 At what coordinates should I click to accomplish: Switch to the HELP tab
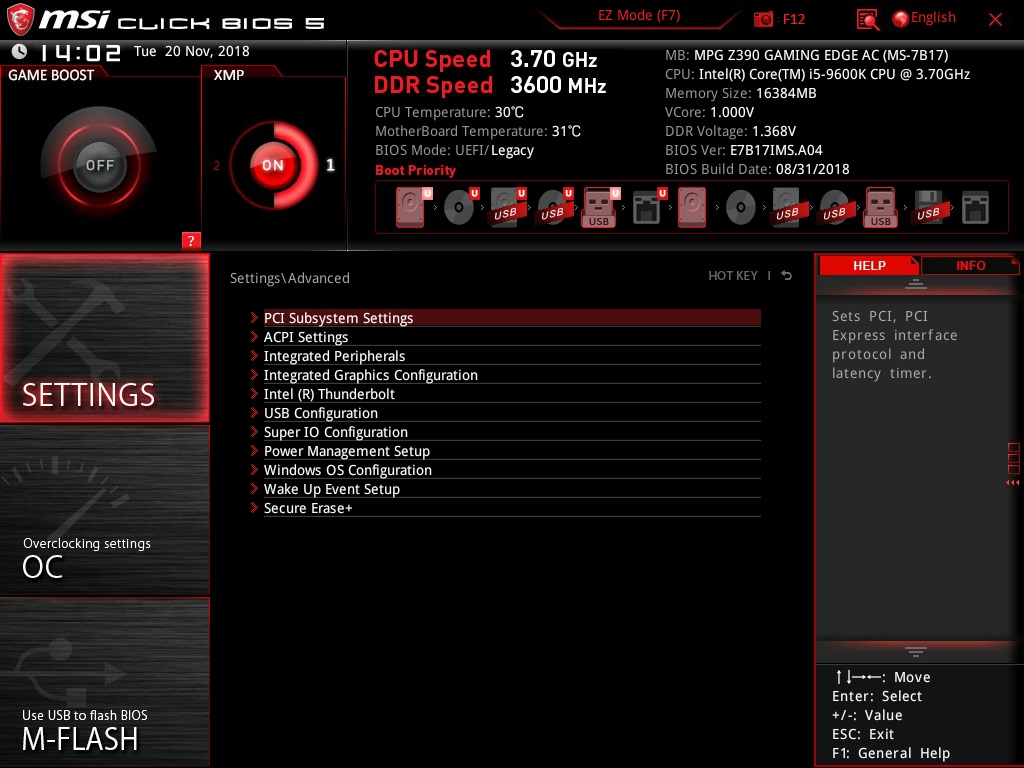coord(869,266)
